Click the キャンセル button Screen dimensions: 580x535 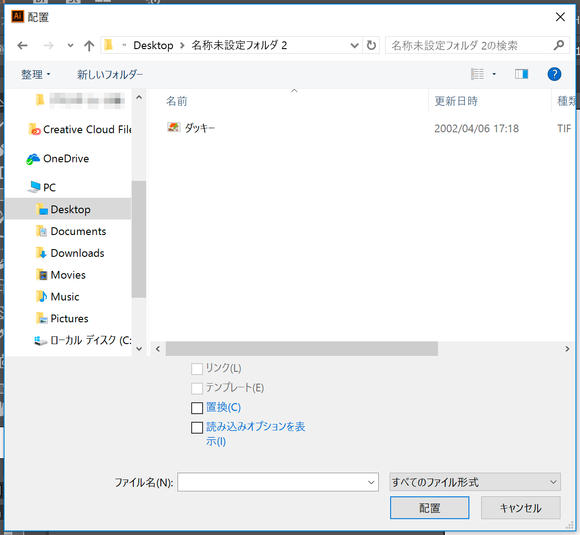[520, 508]
